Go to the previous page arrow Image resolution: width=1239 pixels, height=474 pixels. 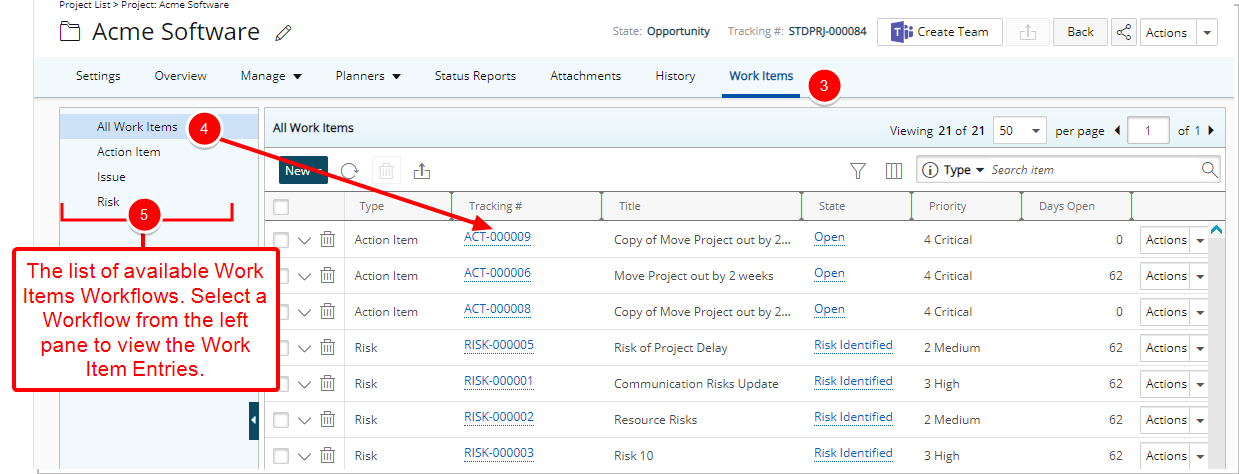tap(1117, 131)
